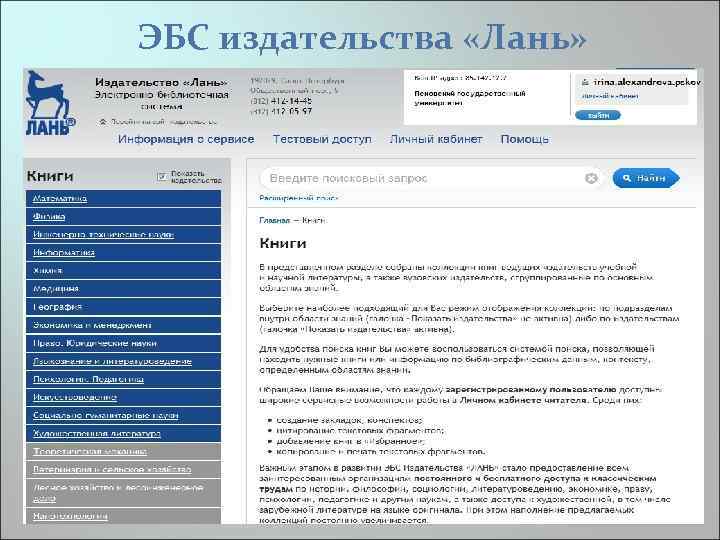Select Экономика и менеджмент category
This screenshot has width=720, height=540.
(124, 325)
